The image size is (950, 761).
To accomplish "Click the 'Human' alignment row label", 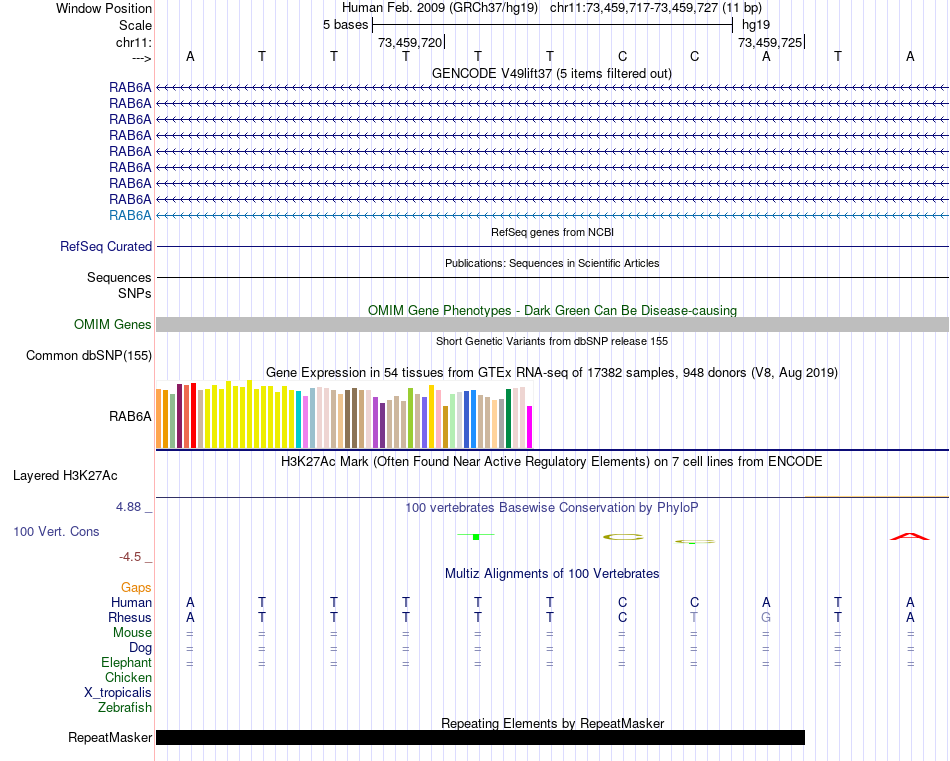I will click(x=131, y=602).
